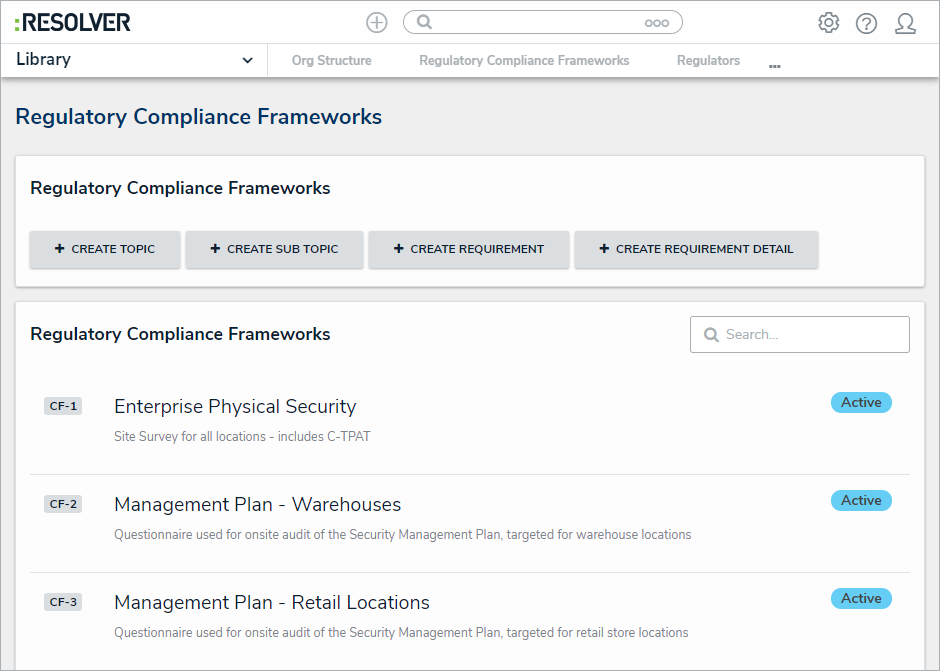Click the quick create plus icon
The height and width of the screenshot is (671, 940).
[377, 23]
